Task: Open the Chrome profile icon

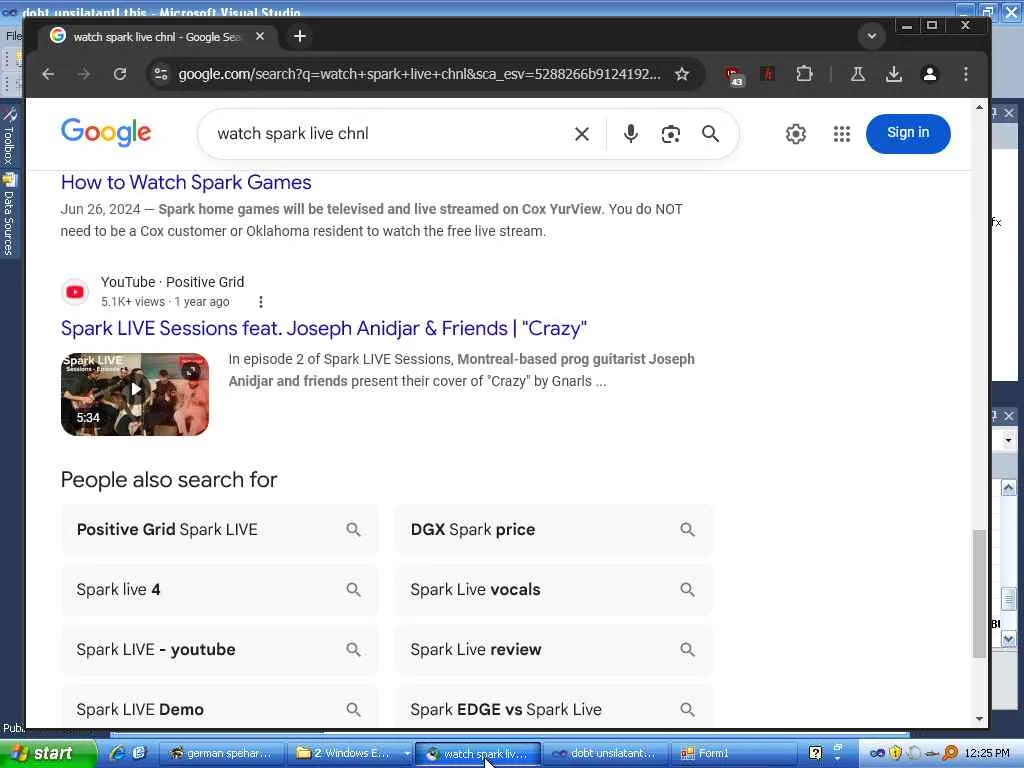Action: (929, 74)
